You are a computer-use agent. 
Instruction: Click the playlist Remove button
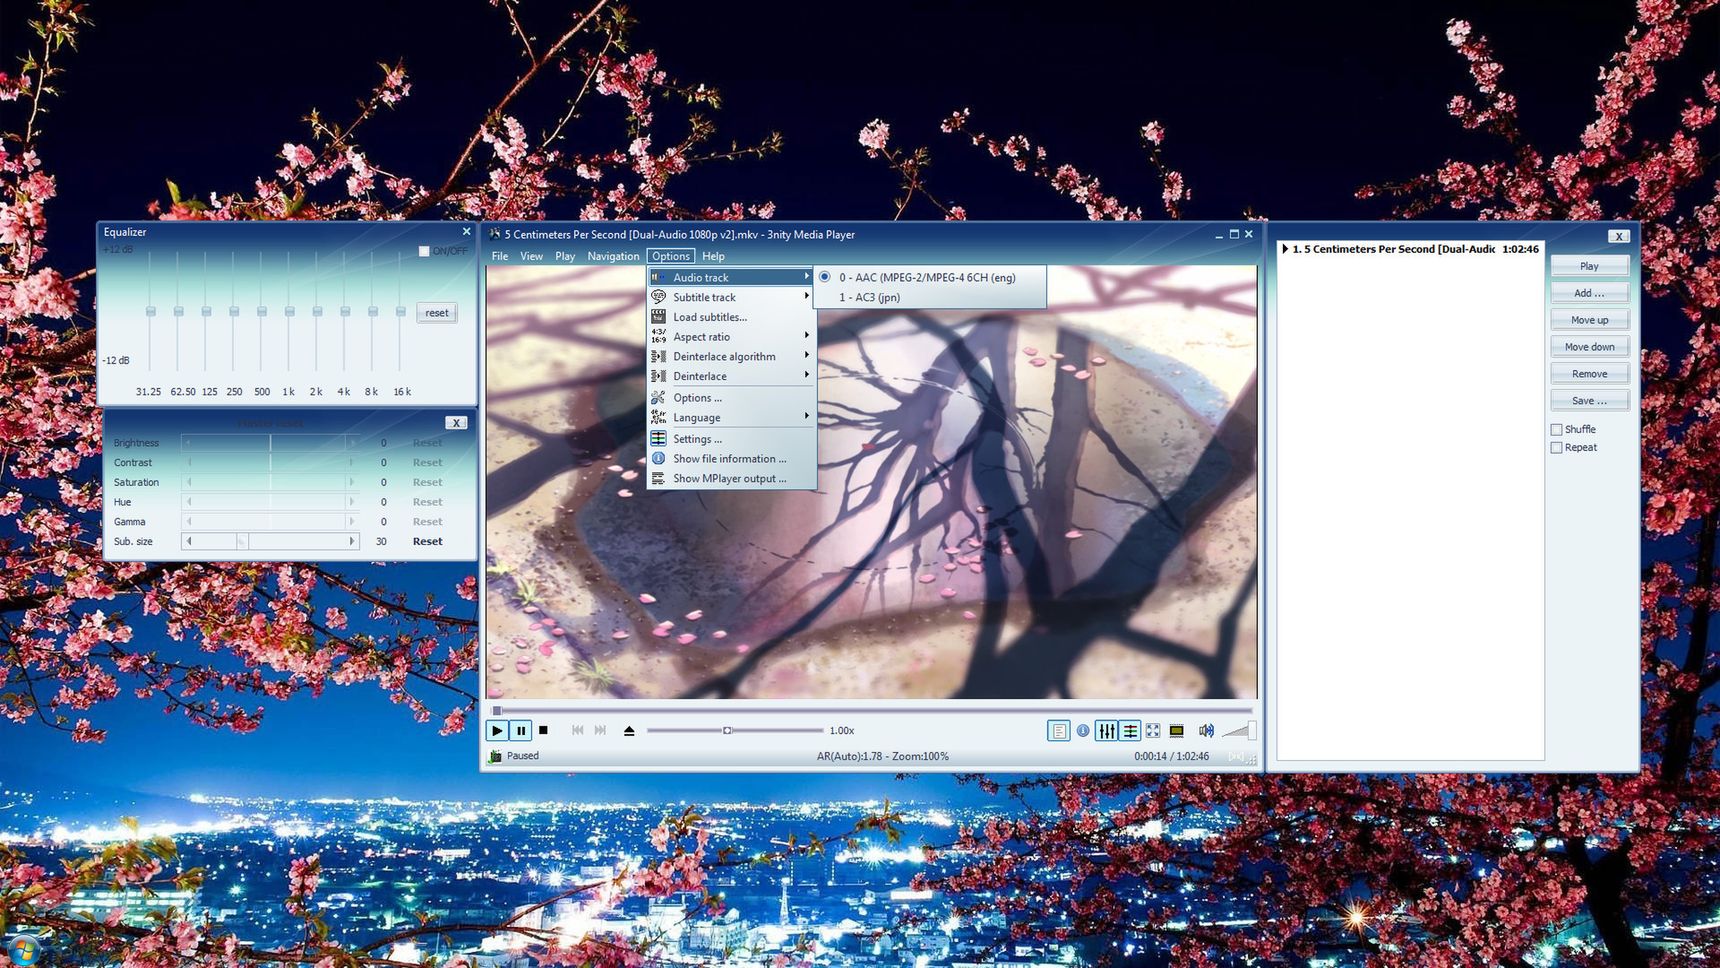1589,374
